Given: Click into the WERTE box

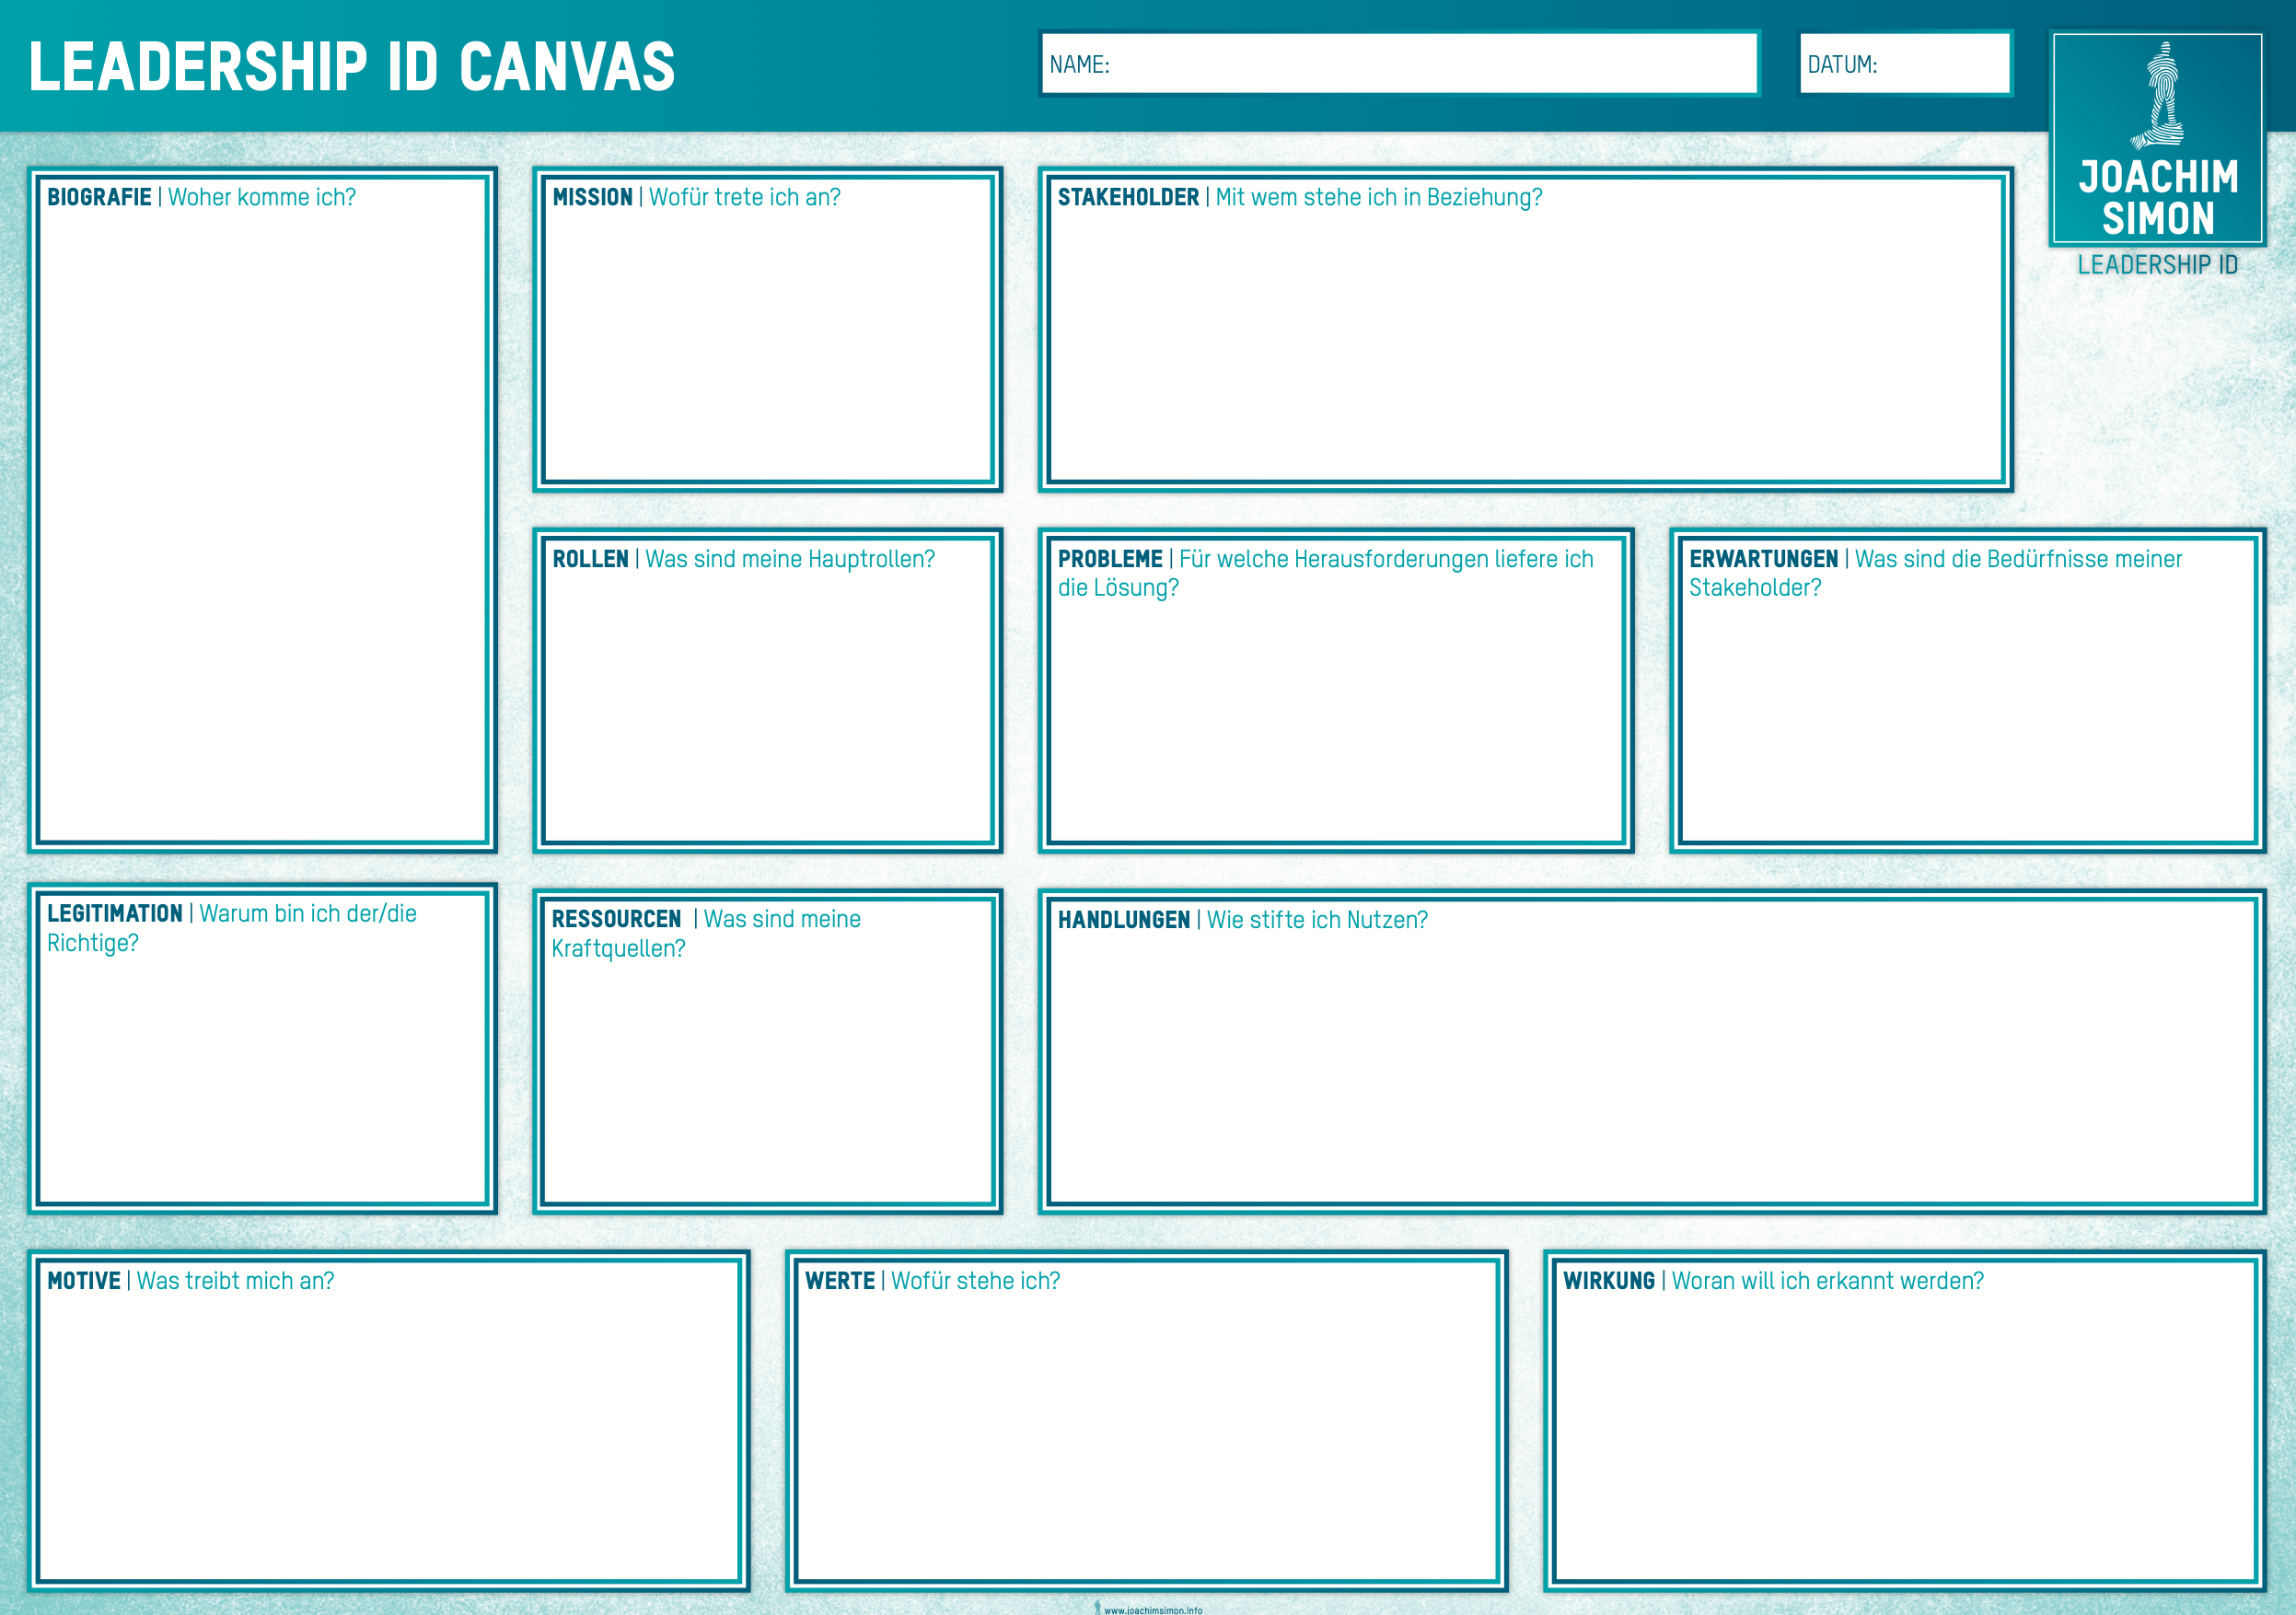Looking at the screenshot, I should coord(1147,1421).
